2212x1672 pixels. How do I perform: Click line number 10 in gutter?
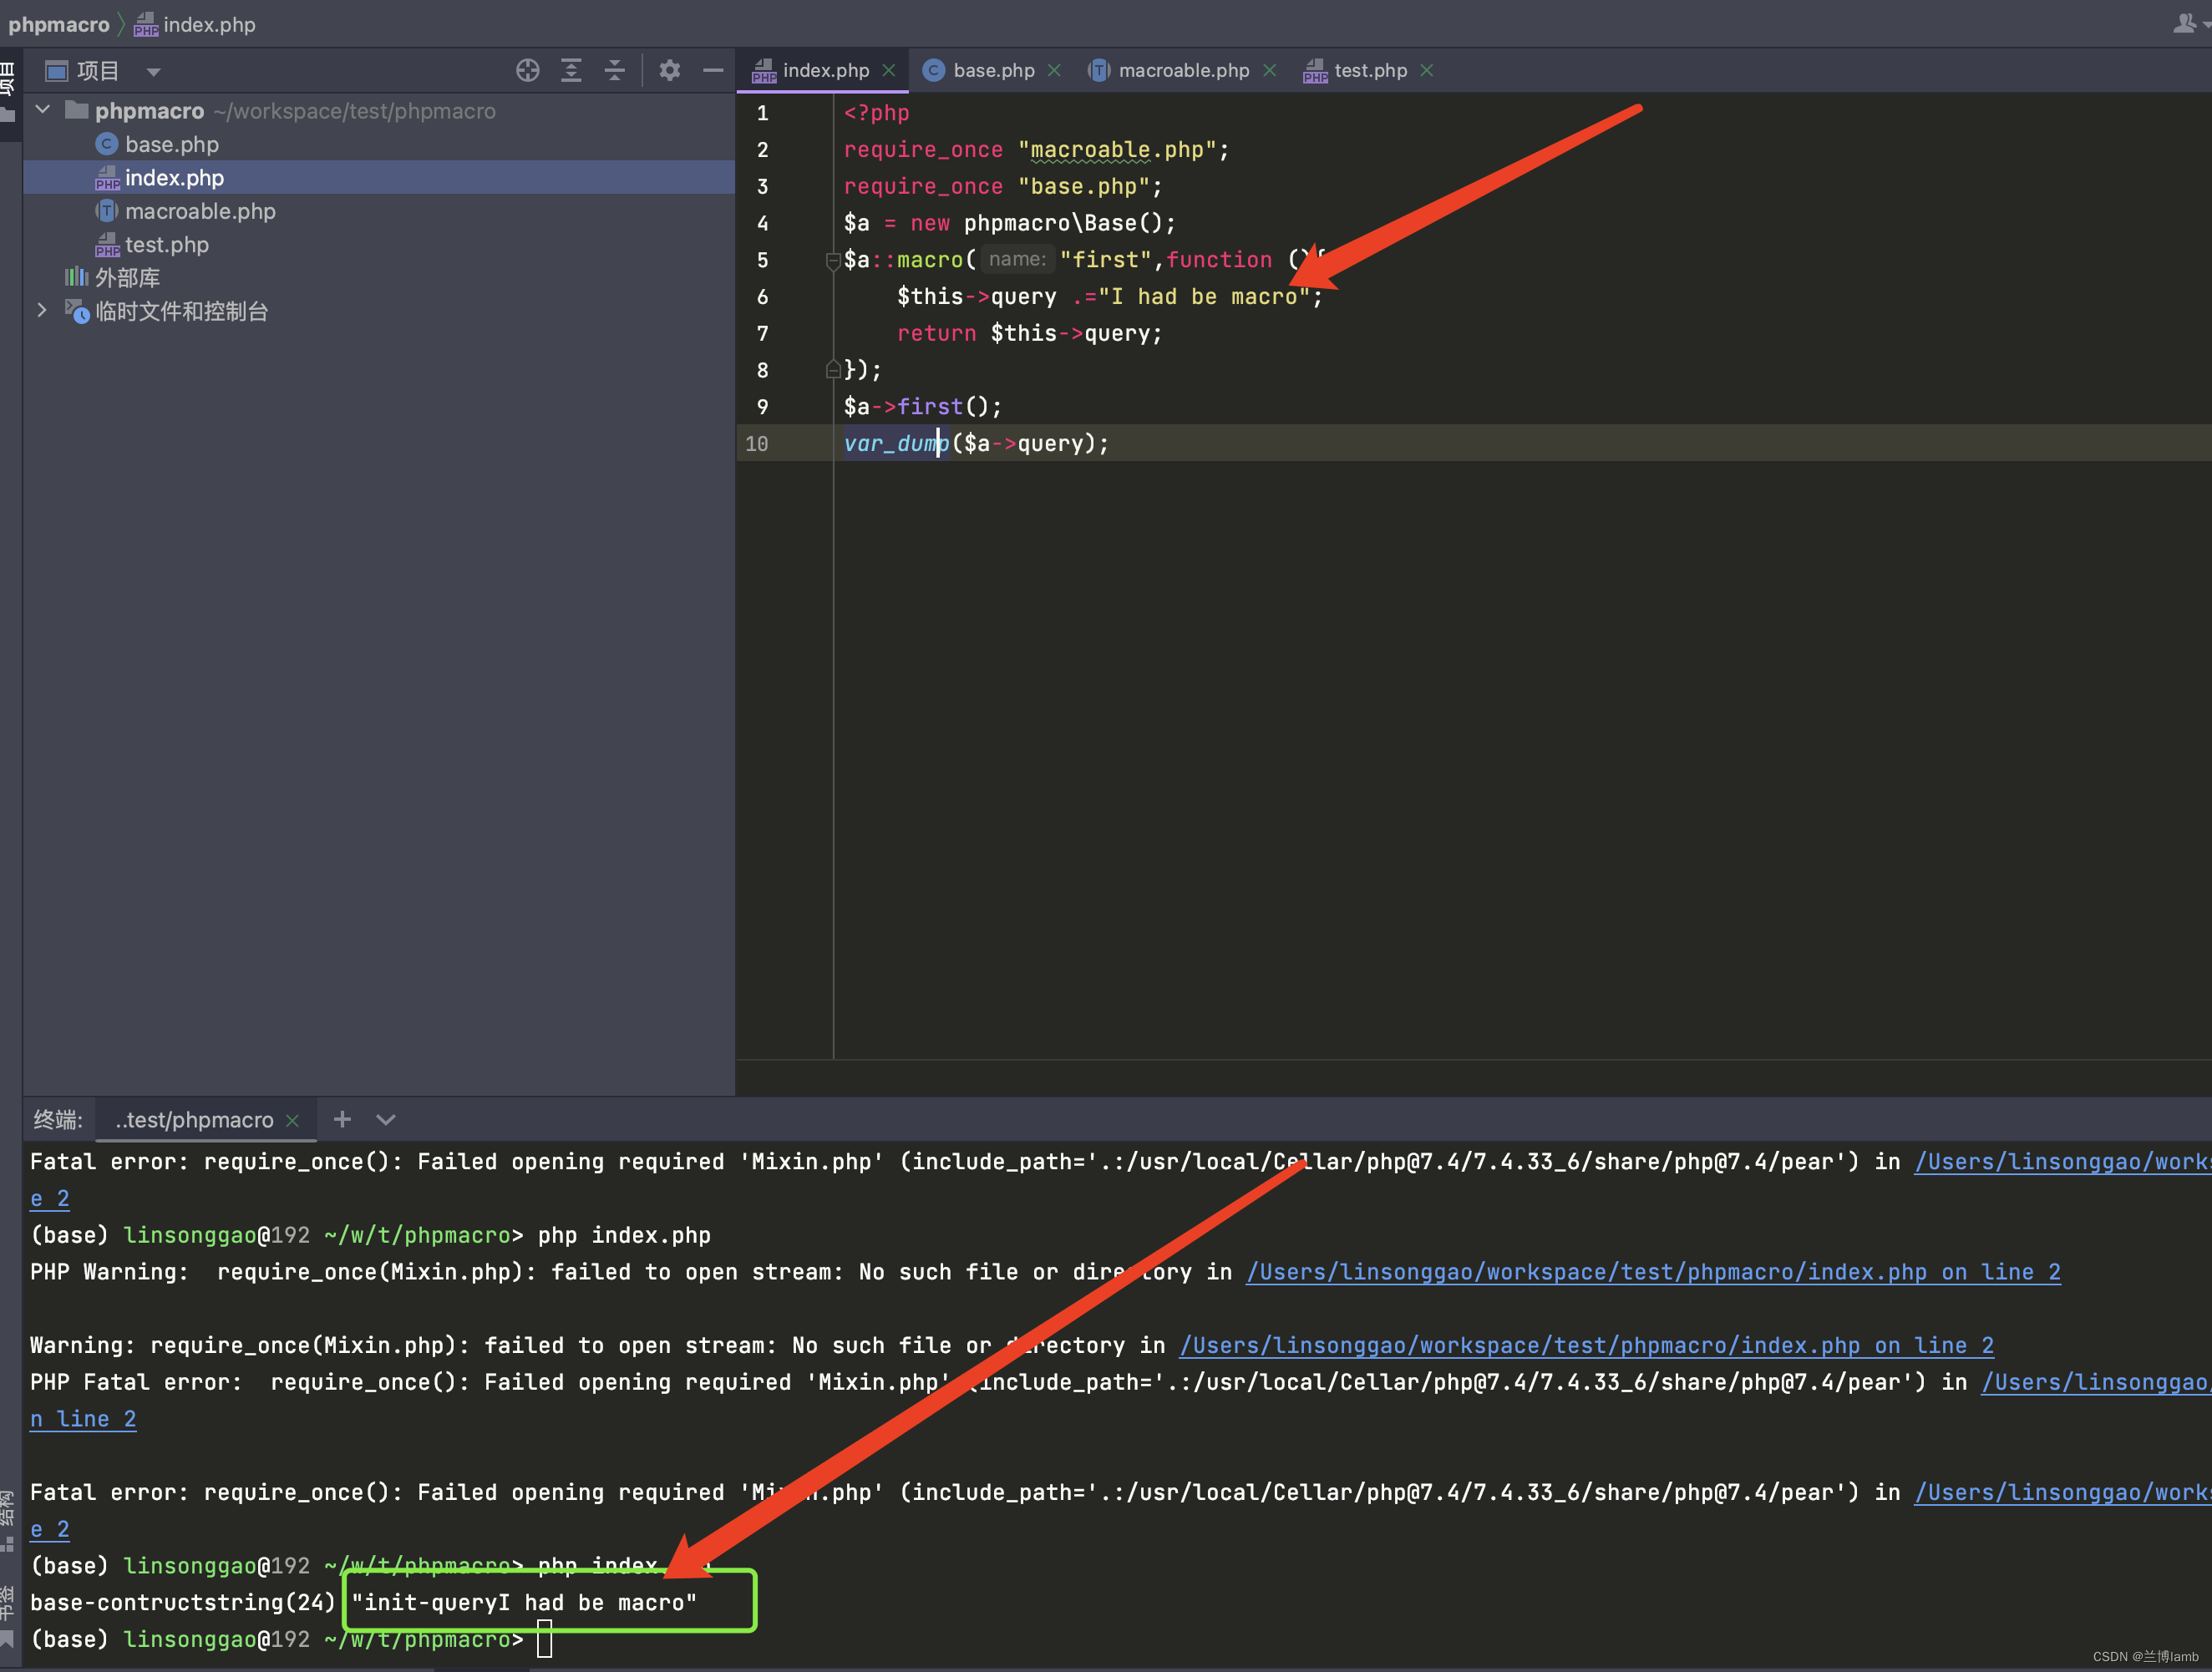pyautogui.click(x=757, y=444)
